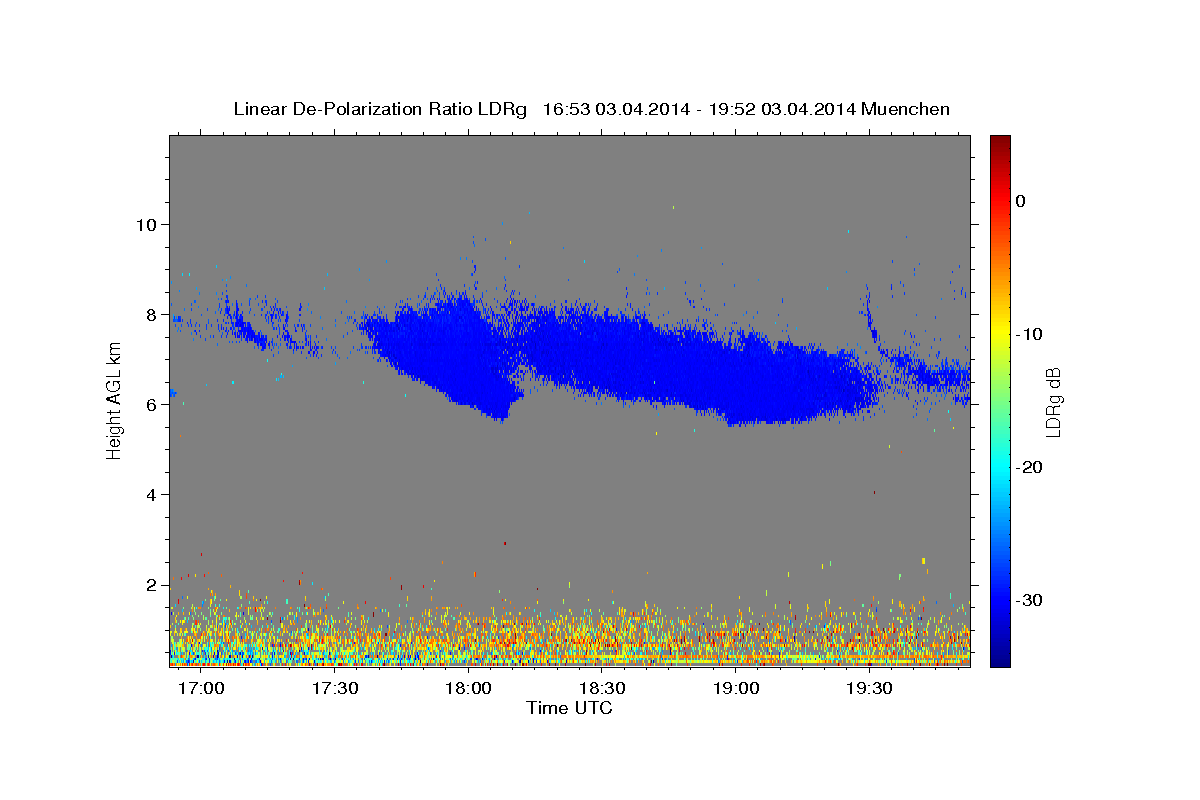This screenshot has height=800, width=1200.
Task: Click the height tick label 6
Action: 153,404
